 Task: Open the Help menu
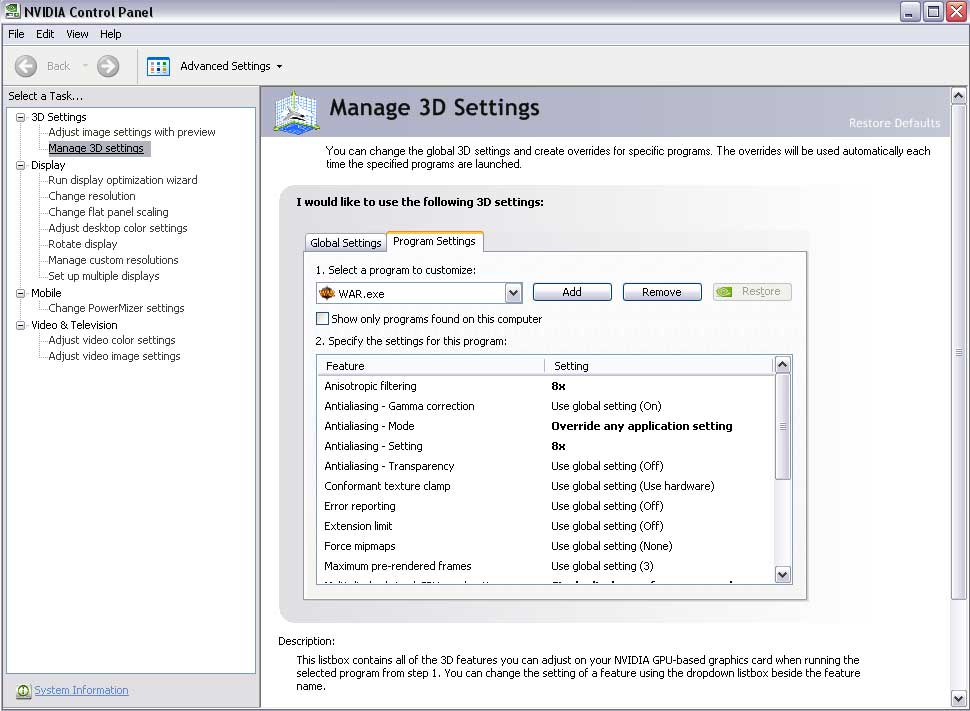click(x=111, y=34)
